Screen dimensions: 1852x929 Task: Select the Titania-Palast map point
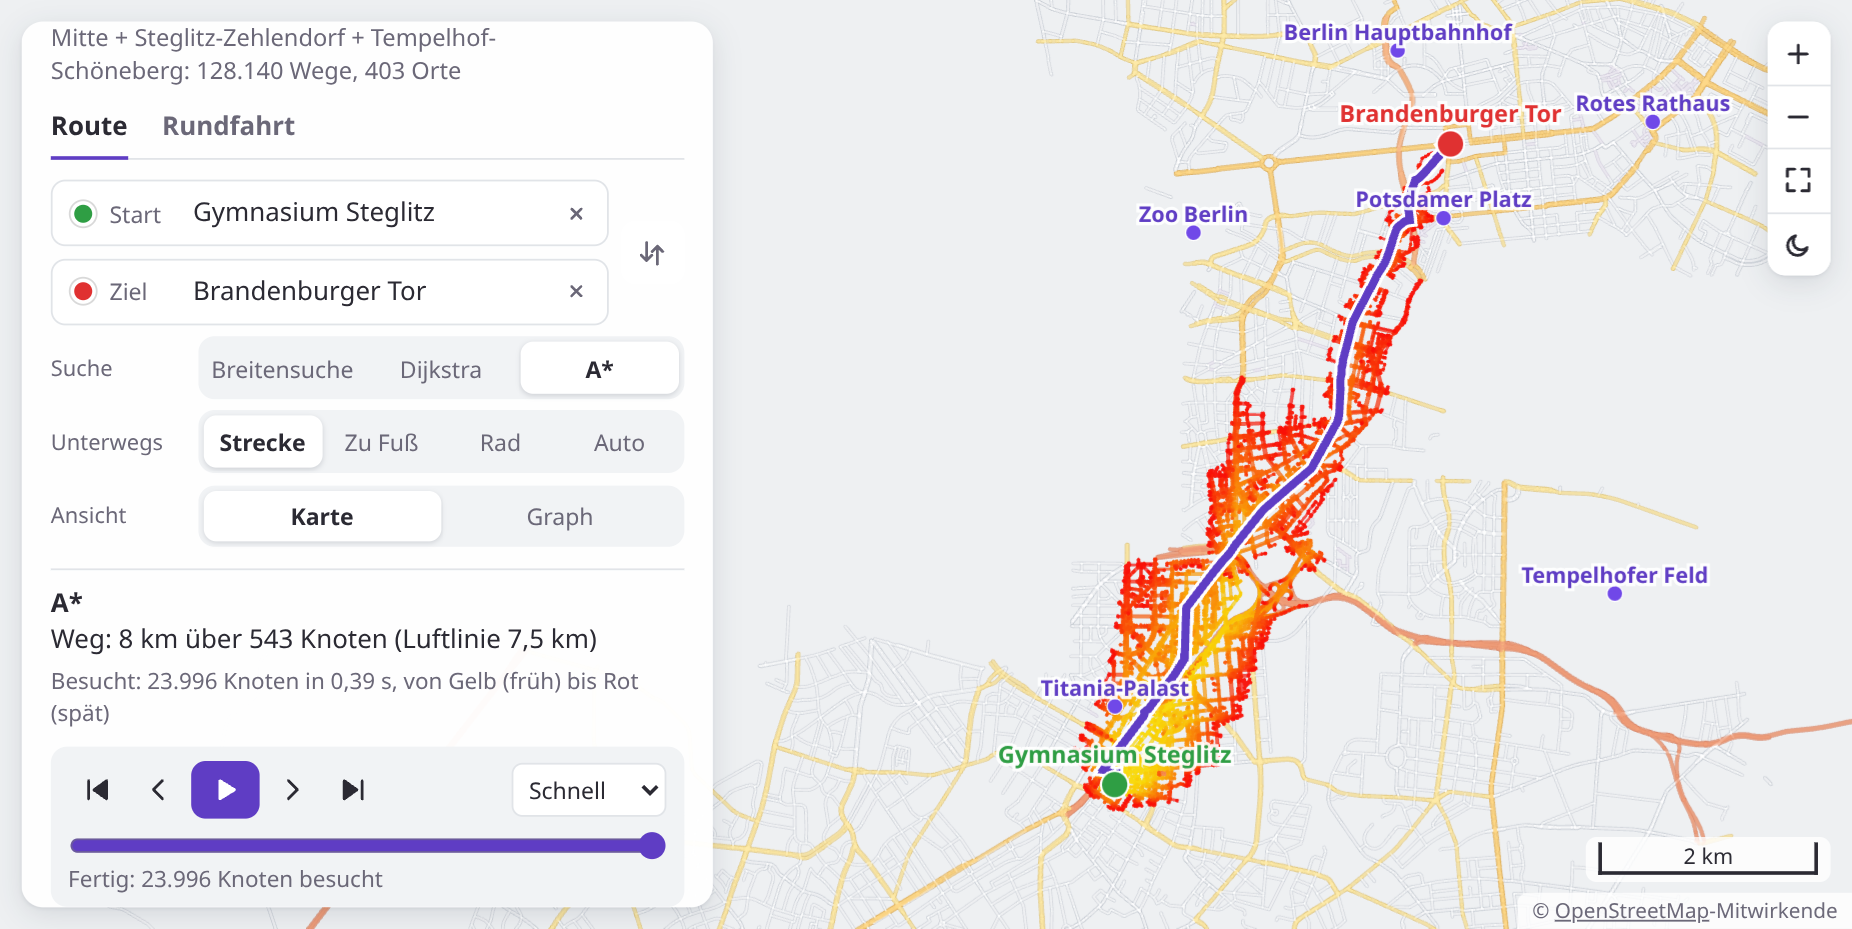[x=1115, y=706]
